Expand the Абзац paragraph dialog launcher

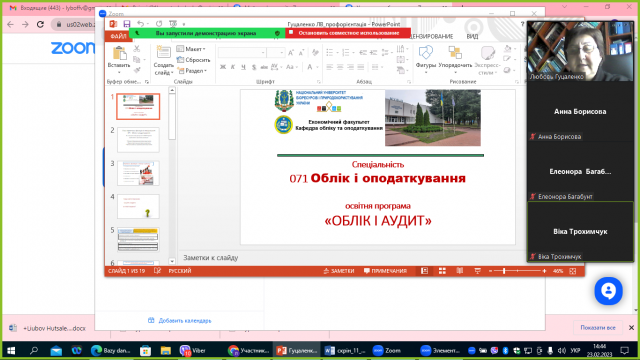(x=409, y=82)
